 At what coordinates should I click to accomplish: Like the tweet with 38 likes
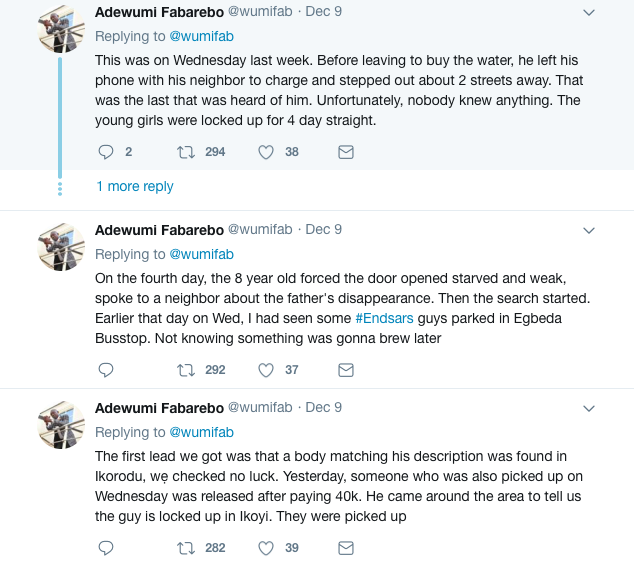pos(266,152)
